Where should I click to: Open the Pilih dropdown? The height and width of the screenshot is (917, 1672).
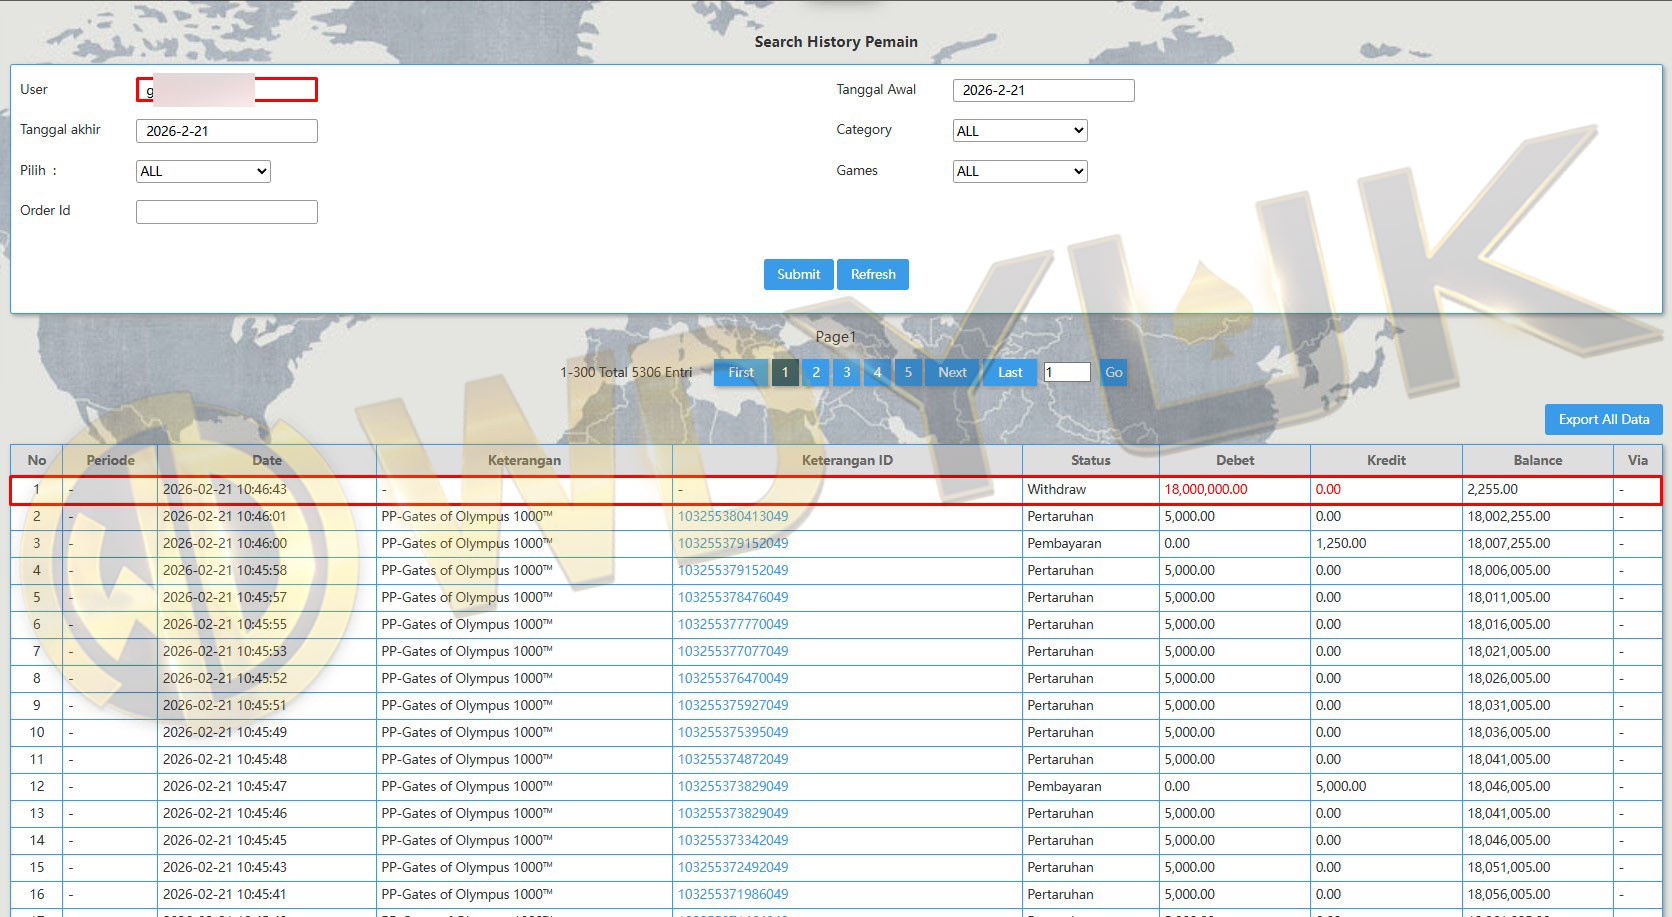[x=203, y=171]
